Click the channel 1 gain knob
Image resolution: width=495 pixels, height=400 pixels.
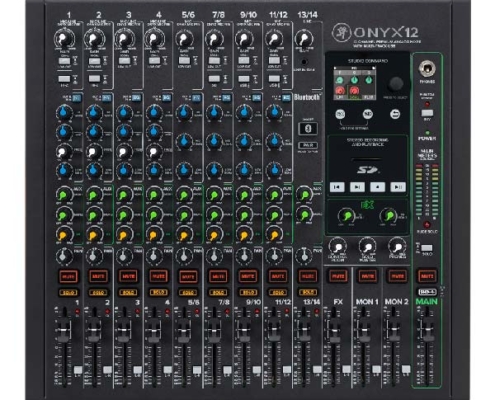[63, 39]
